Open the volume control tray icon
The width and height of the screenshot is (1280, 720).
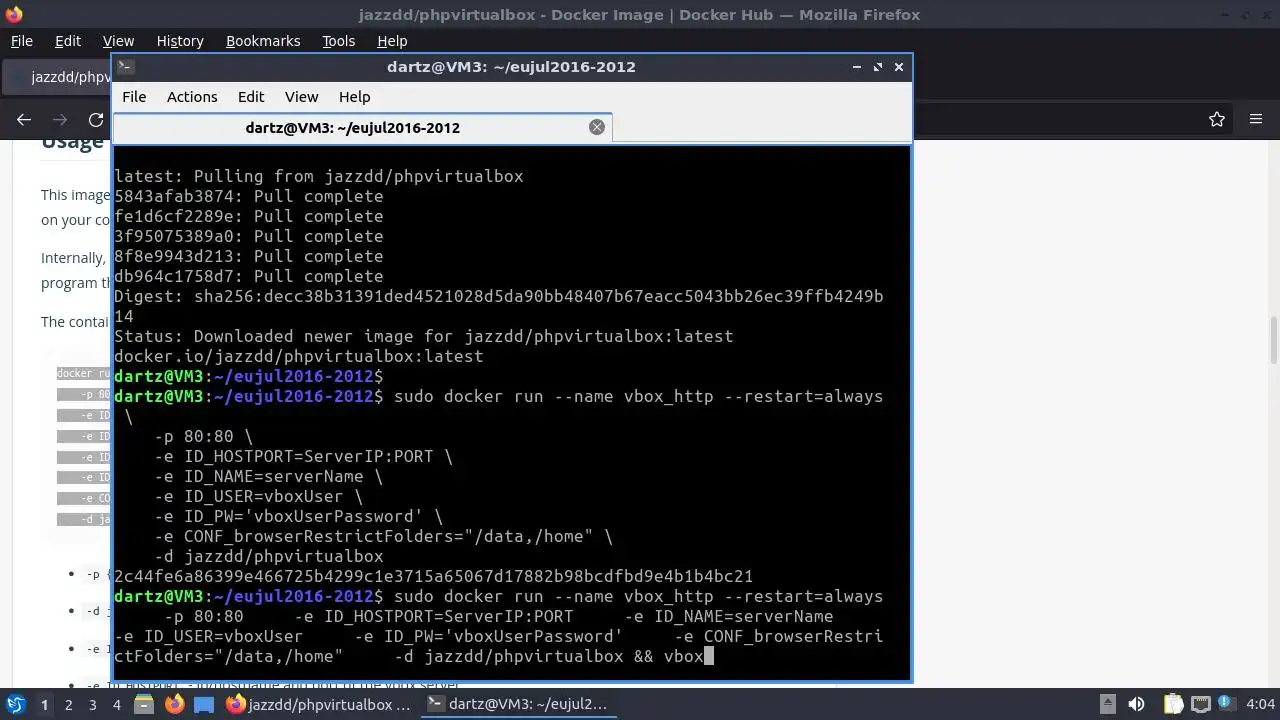1136,704
